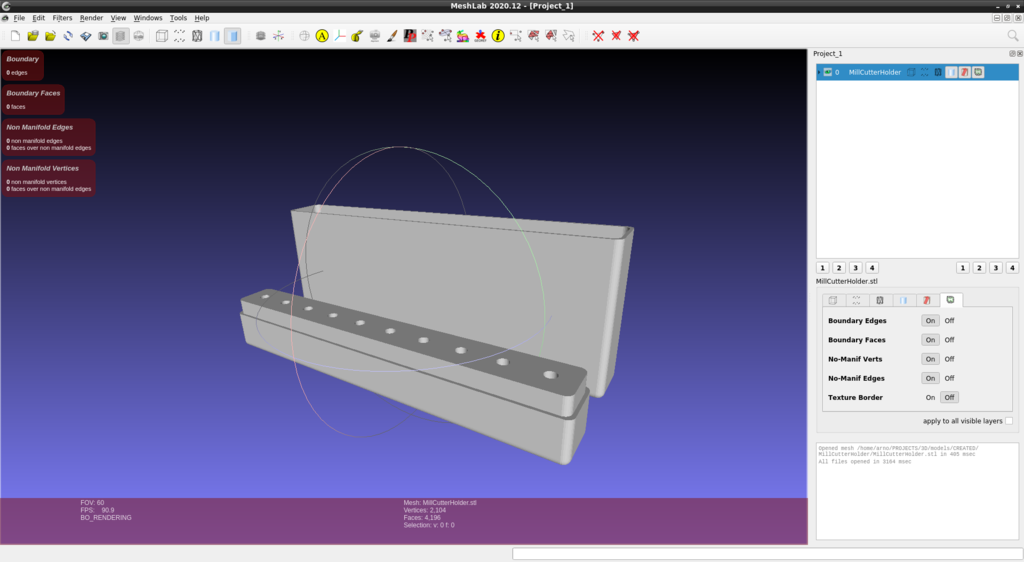Image resolution: width=1024 pixels, height=562 pixels.
Task: Switch to the bounding box options tab
Action: 833,300
